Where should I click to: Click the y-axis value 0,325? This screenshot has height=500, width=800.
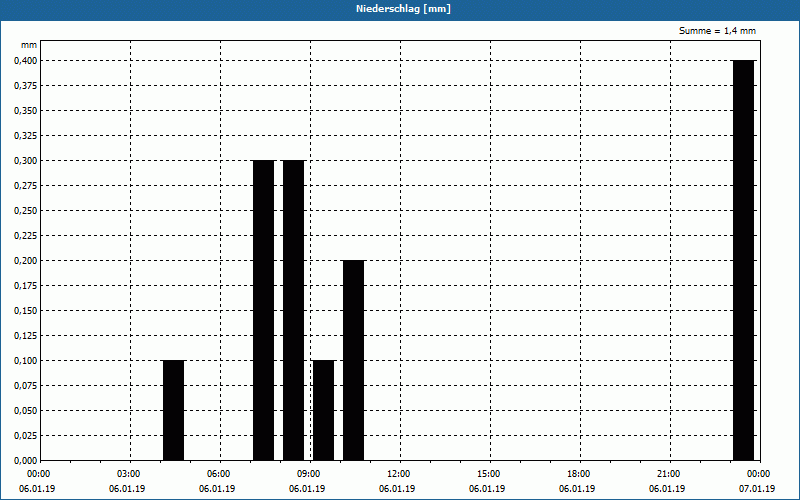26,136
